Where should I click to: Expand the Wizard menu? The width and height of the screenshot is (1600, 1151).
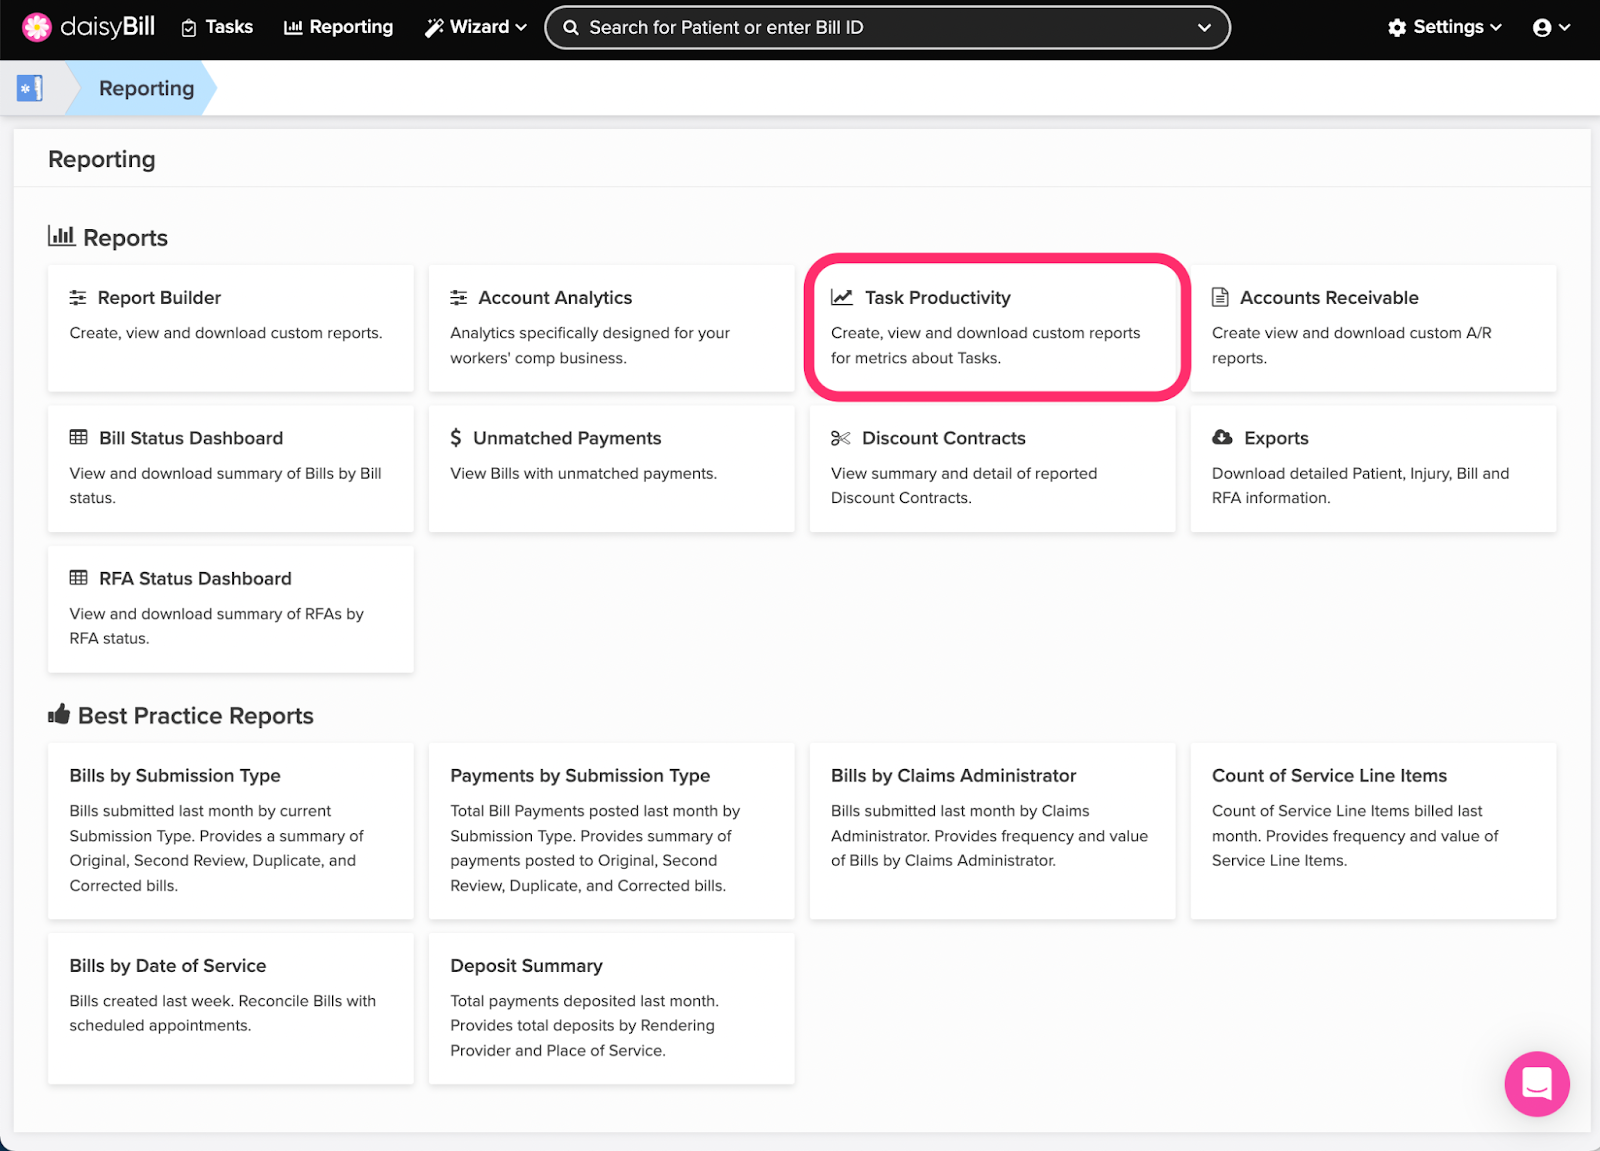pyautogui.click(x=476, y=27)
